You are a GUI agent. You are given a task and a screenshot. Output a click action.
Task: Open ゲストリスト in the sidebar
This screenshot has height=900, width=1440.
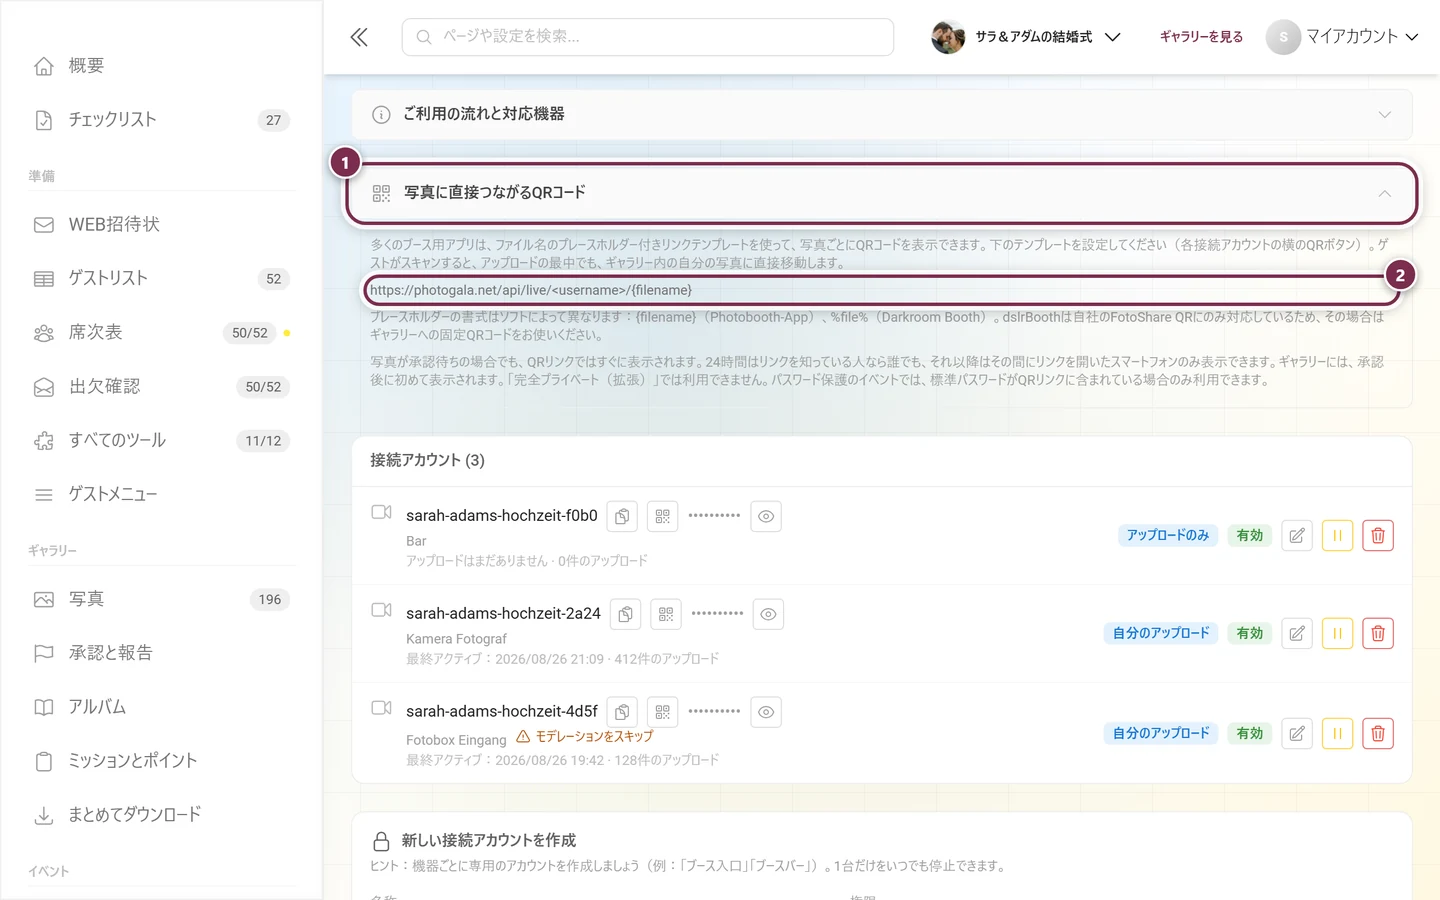[x=161, y=279]
